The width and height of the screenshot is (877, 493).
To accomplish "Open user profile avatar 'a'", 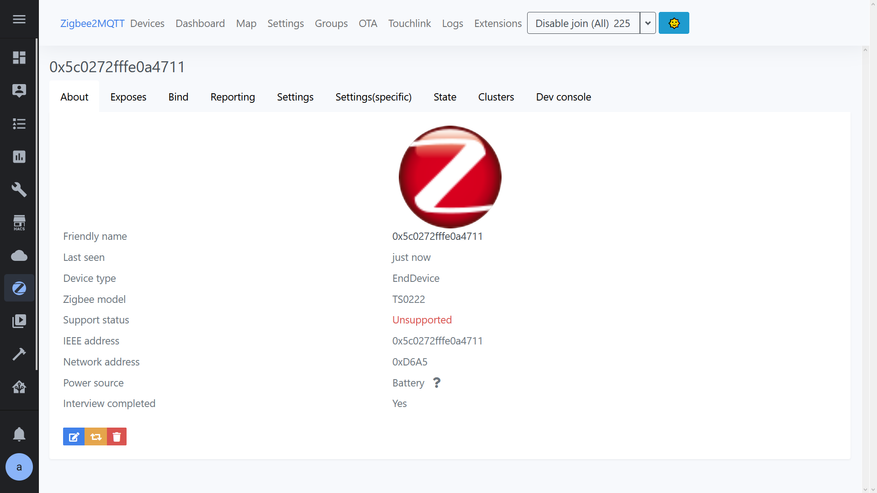I will (x=19, y=467).
